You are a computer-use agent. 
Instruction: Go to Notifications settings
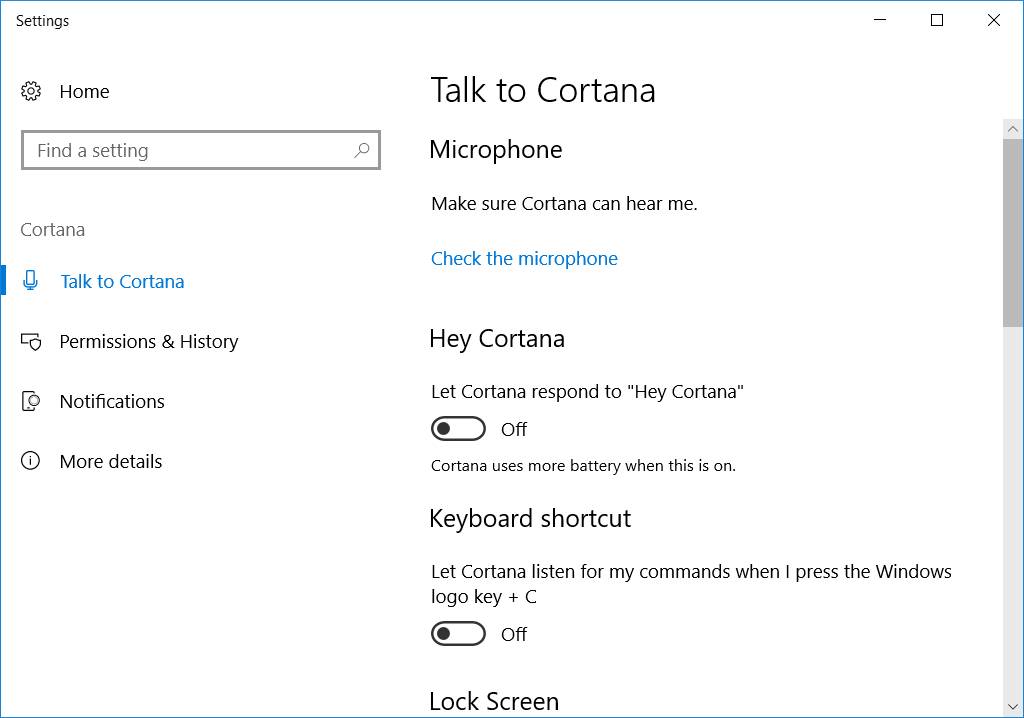tap(112, 401)
